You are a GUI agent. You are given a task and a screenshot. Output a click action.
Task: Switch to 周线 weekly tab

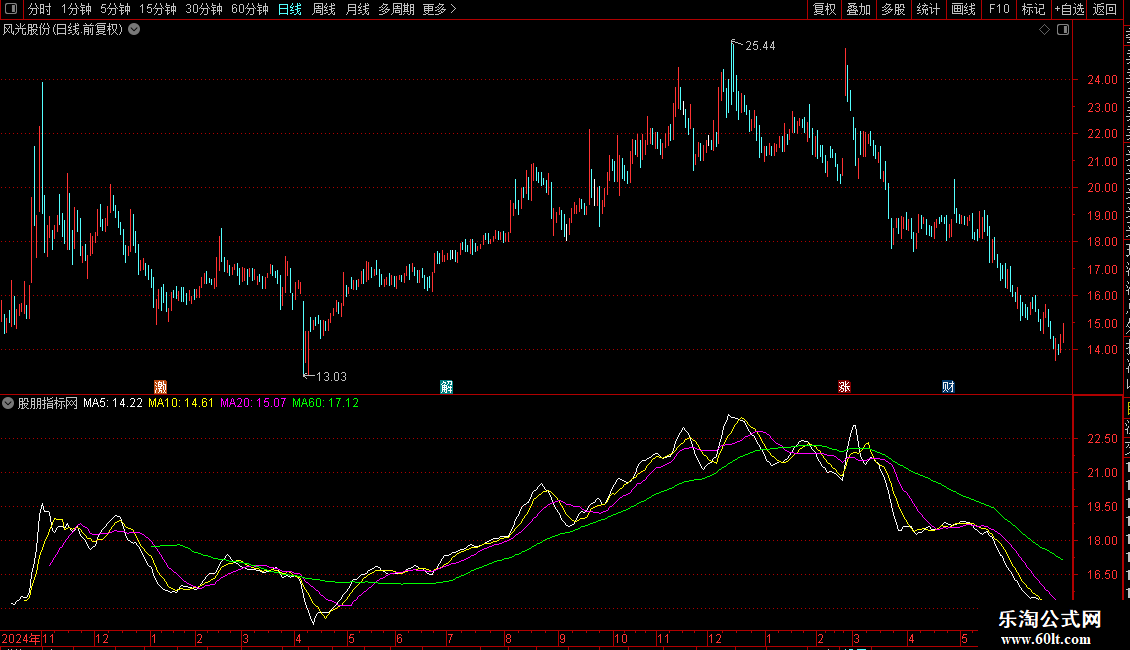click(324, 9)
